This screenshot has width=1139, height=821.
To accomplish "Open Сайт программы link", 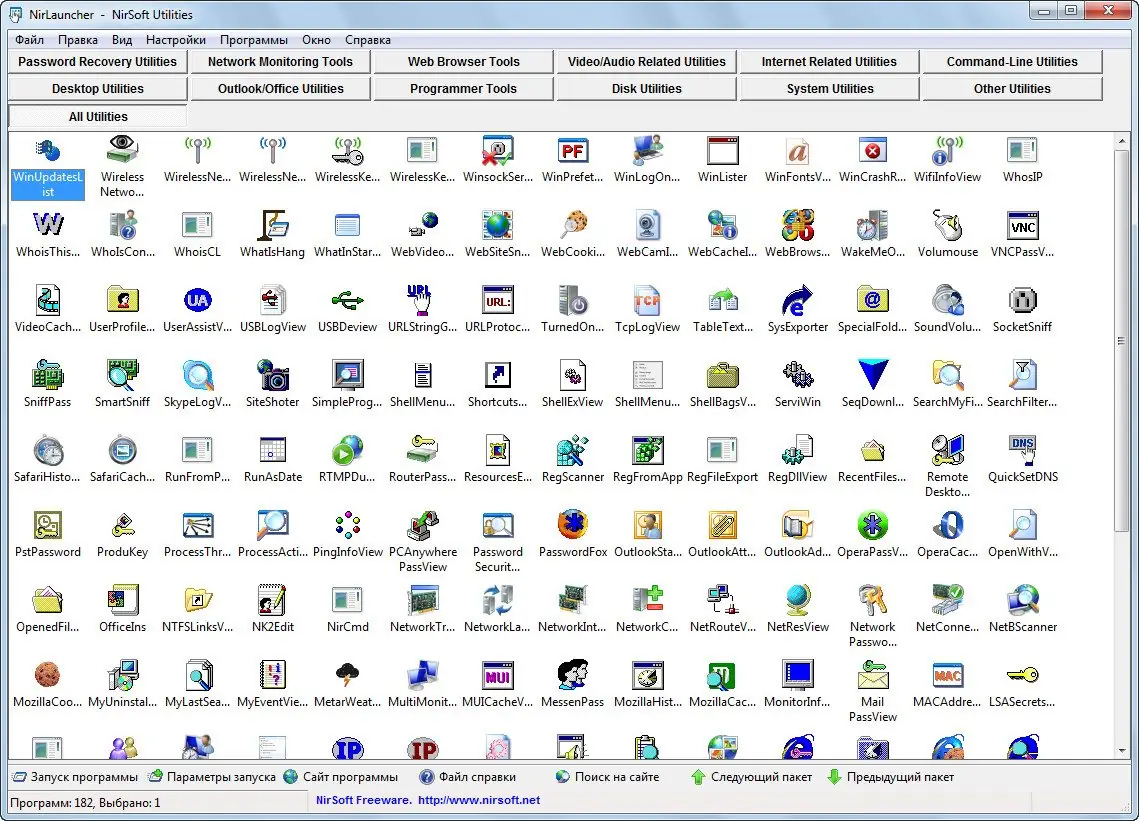I will click(x=341, y=777).
